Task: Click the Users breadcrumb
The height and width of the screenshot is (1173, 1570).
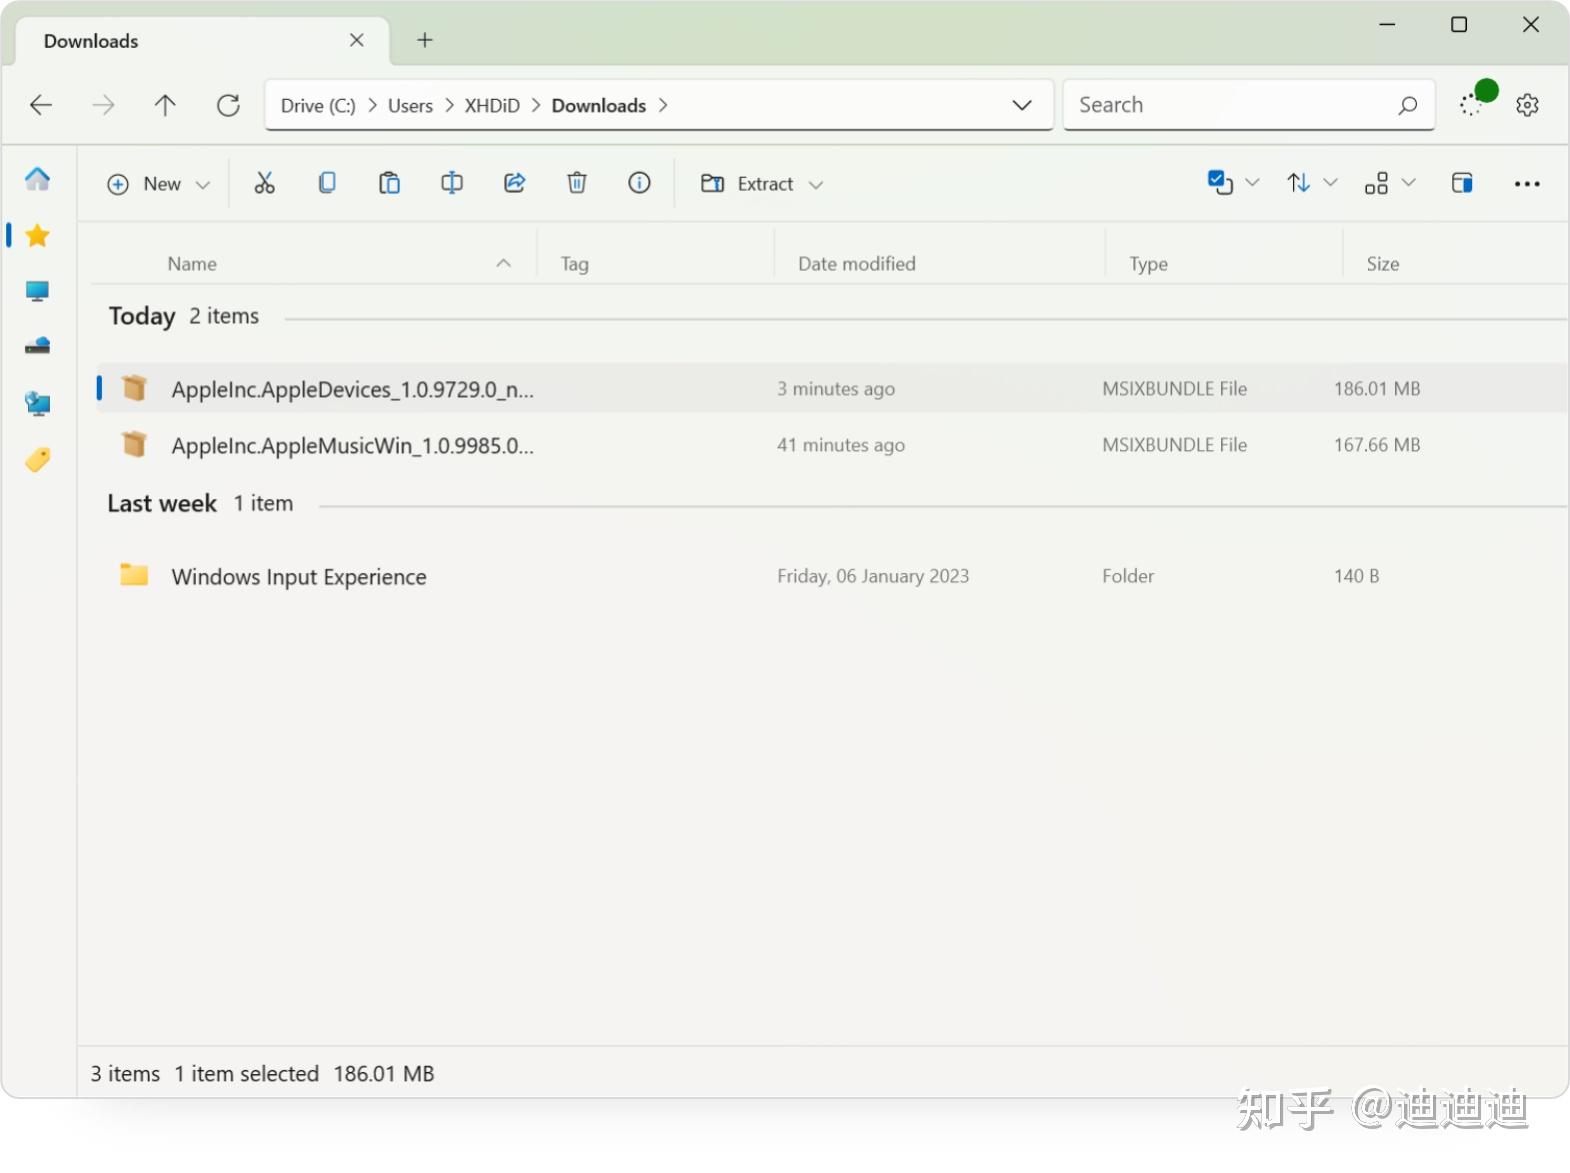Action: (x=410, y=105)
